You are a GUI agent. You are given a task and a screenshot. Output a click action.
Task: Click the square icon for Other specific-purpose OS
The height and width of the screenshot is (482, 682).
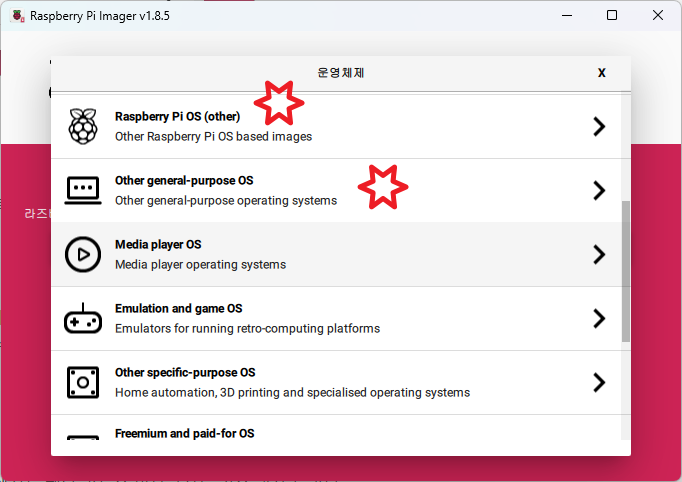click(83, 382)
